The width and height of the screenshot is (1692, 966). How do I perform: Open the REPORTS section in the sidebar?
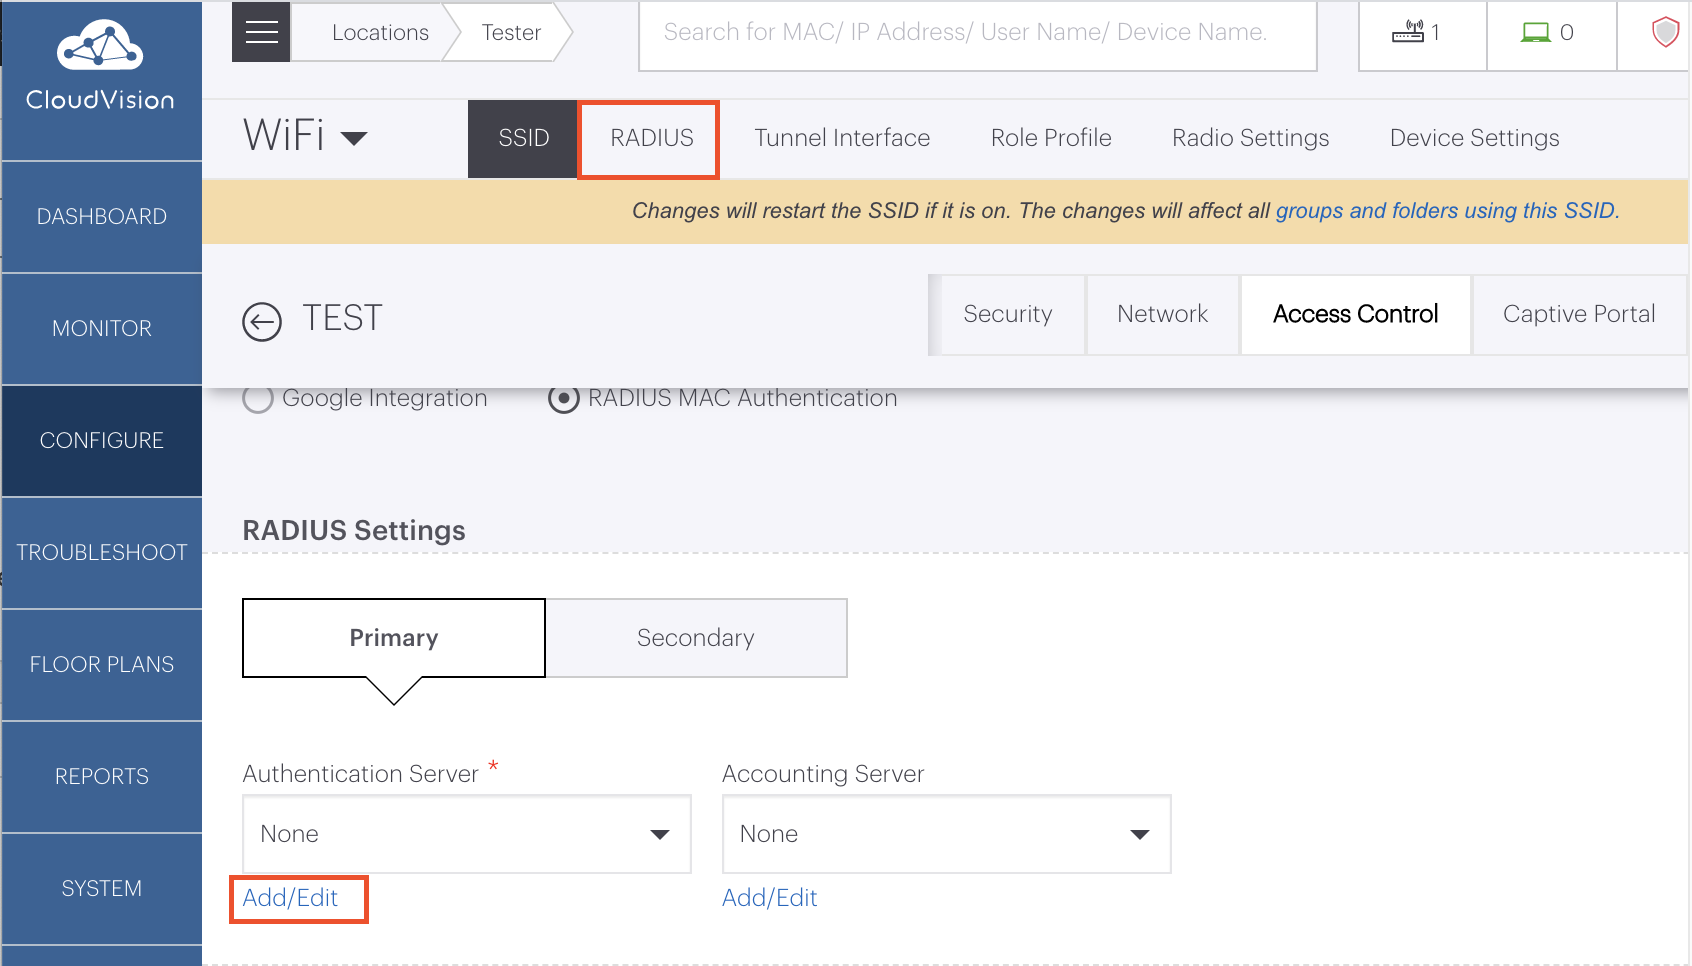(101, 776)
